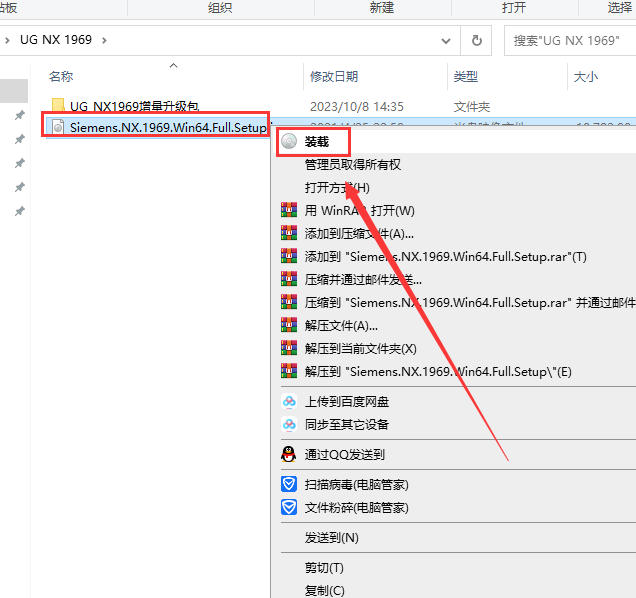
Task: Click the first pin icon in sidebar
Action: [19, 115]
